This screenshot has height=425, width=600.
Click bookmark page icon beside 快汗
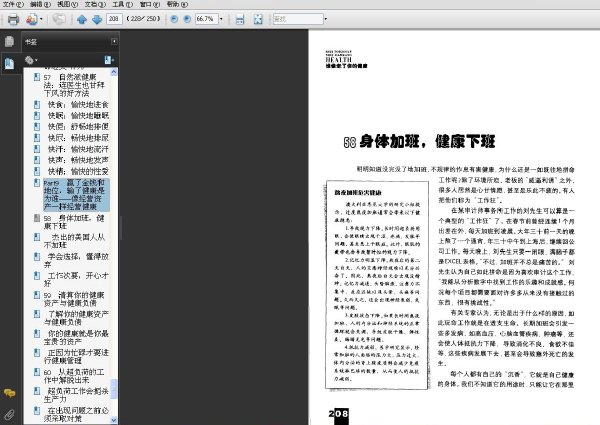[37, 148]
